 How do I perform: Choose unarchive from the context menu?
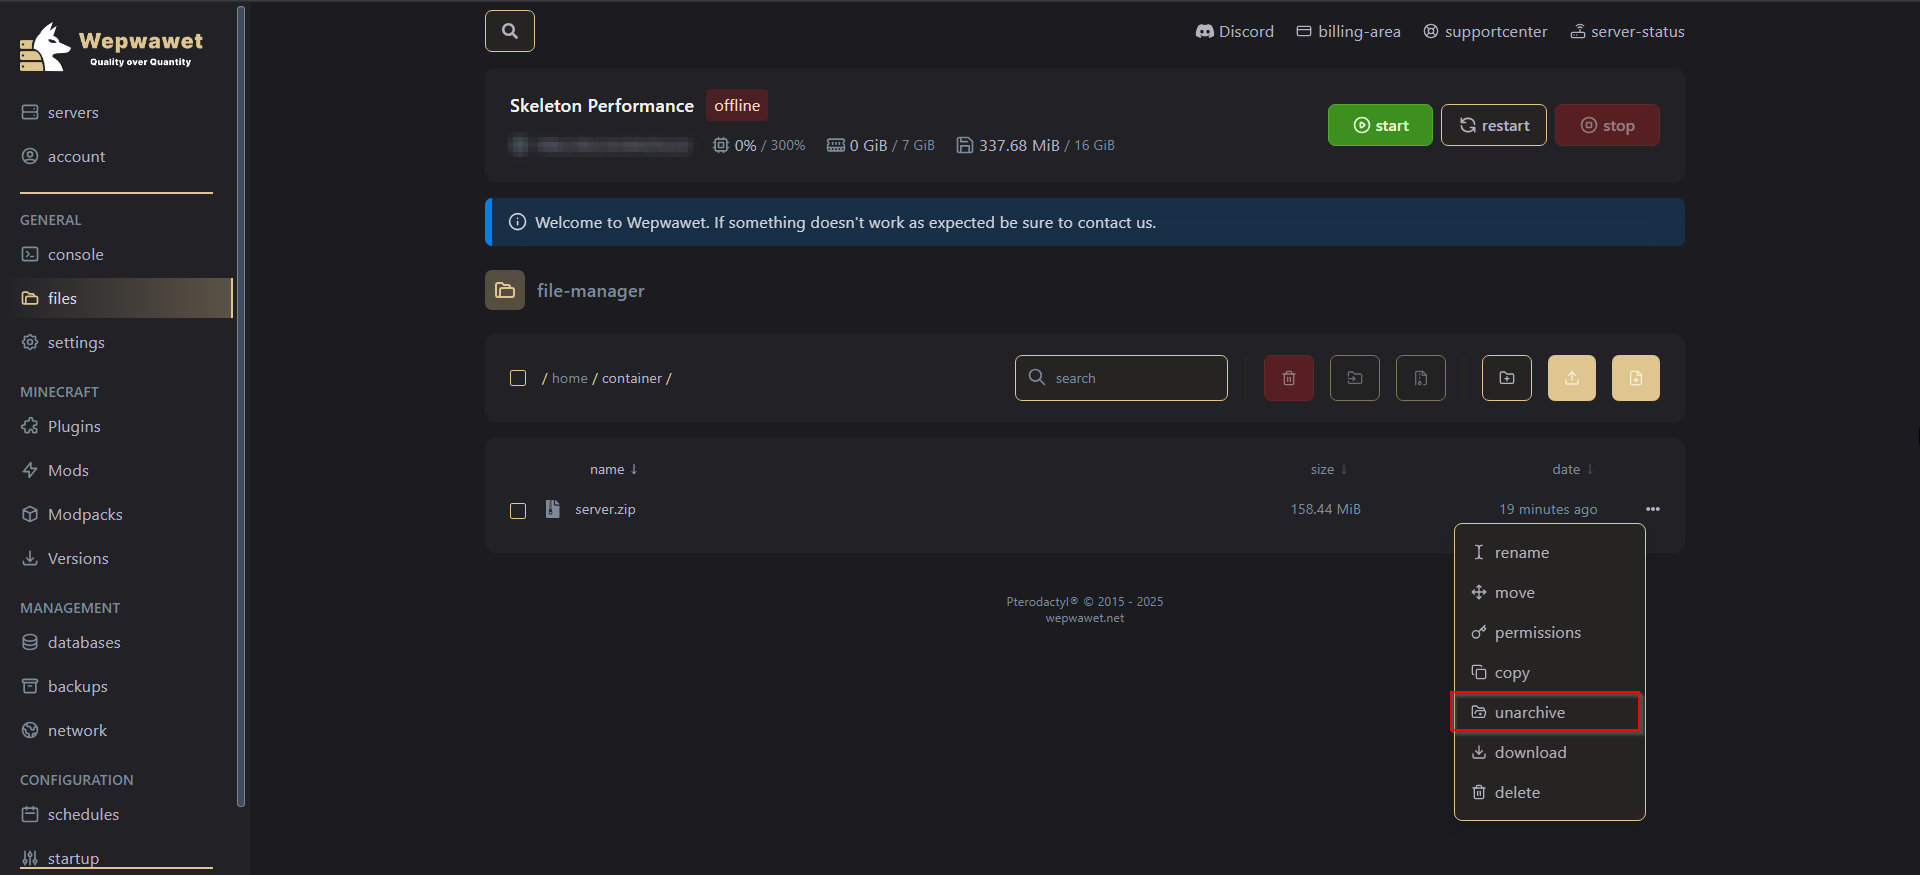coord(1549,712)
